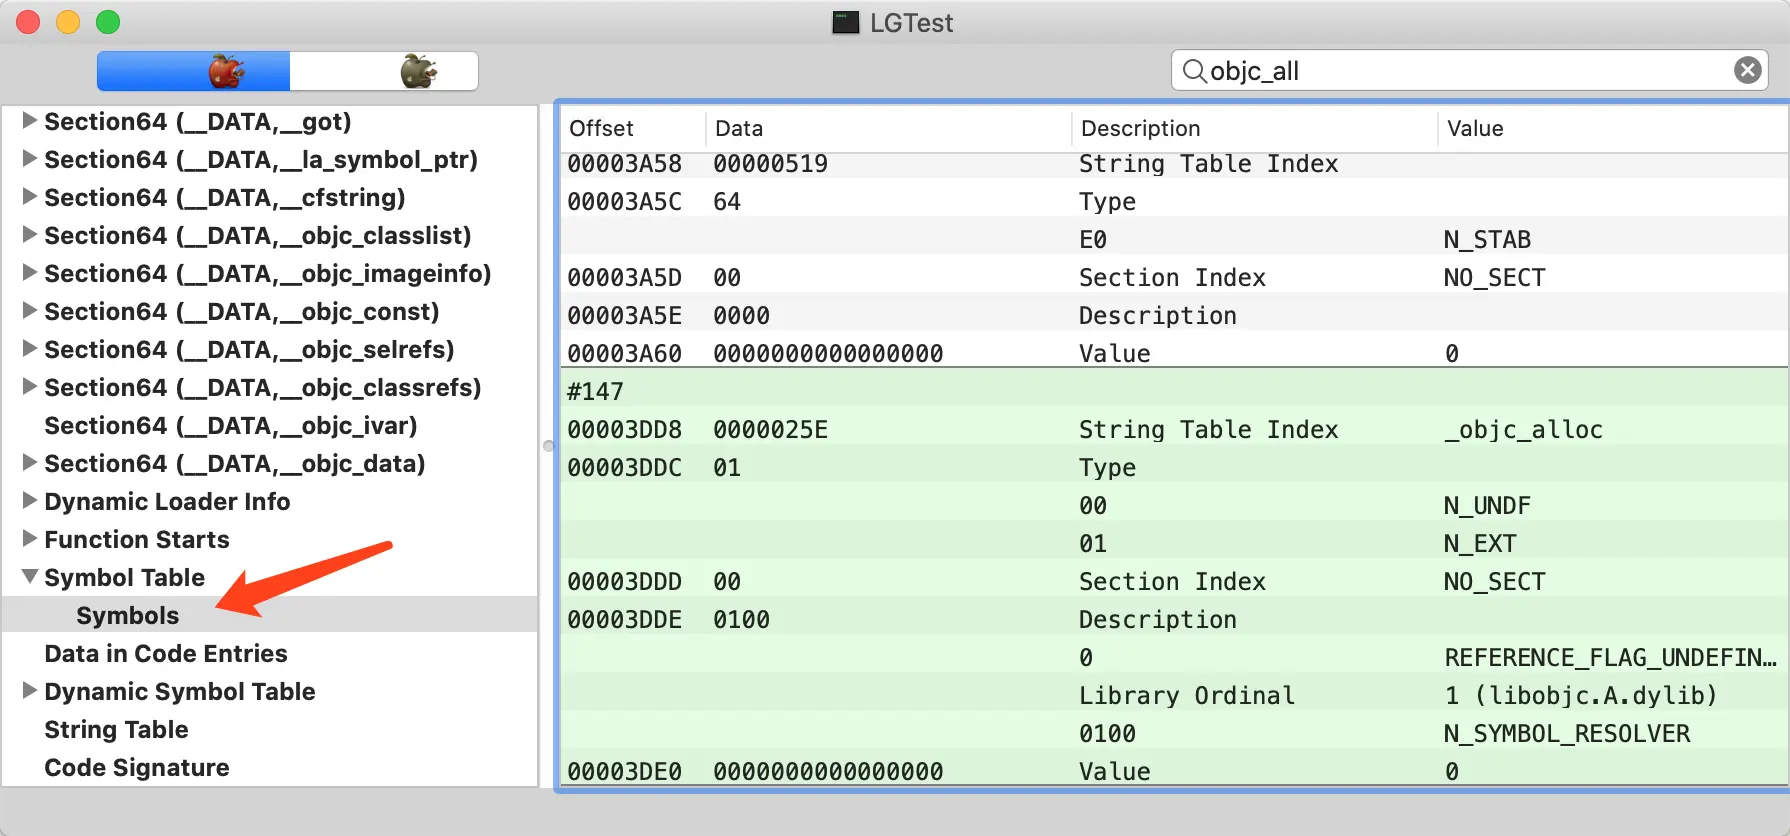This screenshot has height=836, width=1790.
Task: Select Section64 (__DATA,__objc_selrefs) row
Action: click(x=249, y=350)
